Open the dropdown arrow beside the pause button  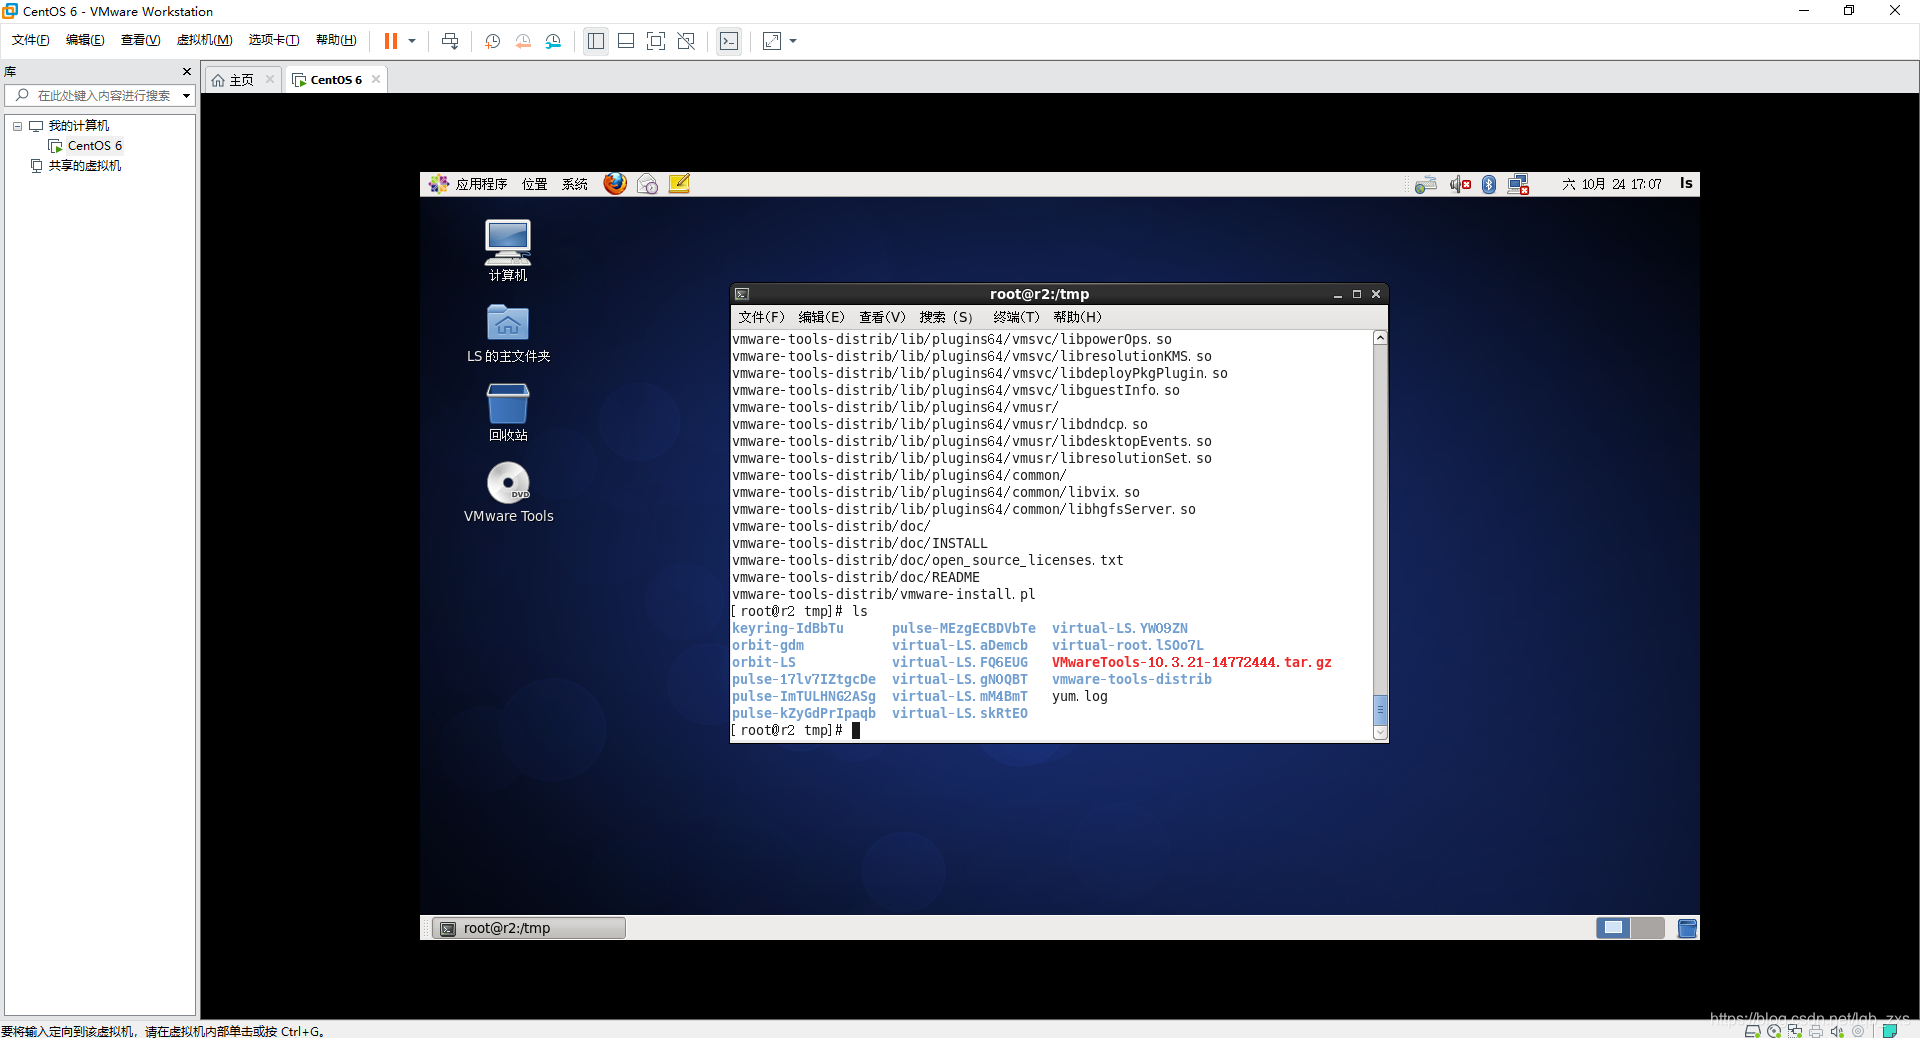click(x=412, y=41)
